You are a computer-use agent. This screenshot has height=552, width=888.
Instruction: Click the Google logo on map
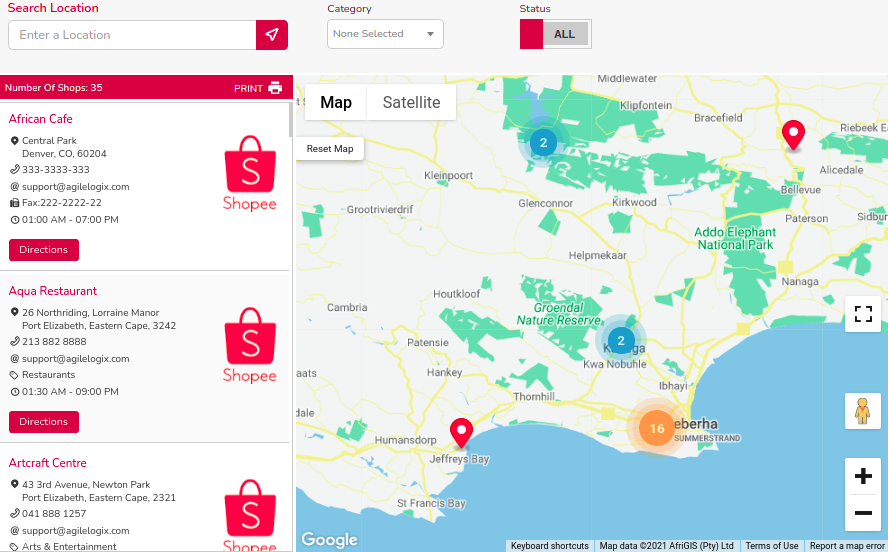pos(329,540)
